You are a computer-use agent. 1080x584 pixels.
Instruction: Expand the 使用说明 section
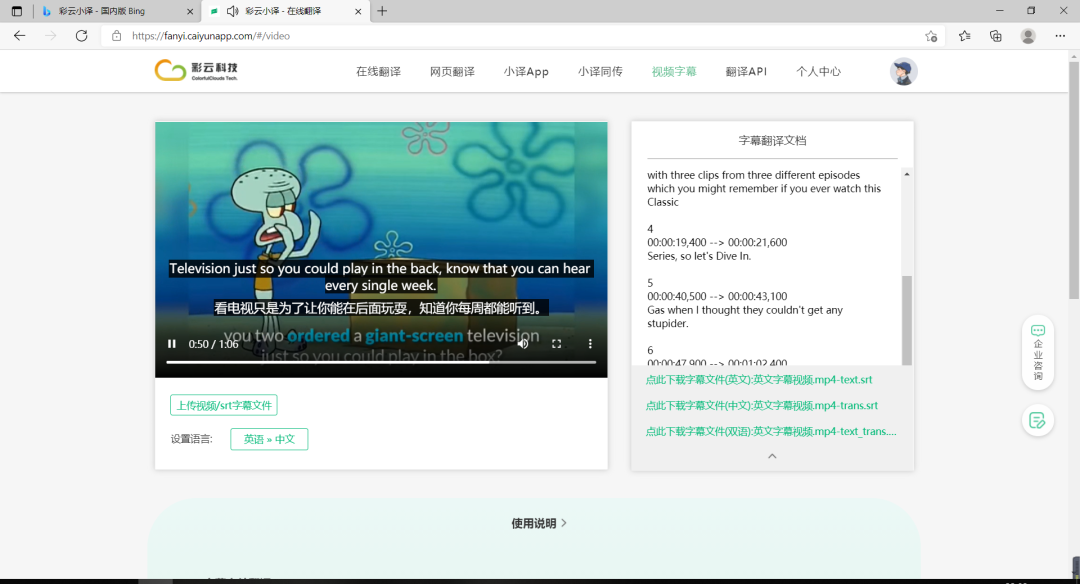coord(539,523)
